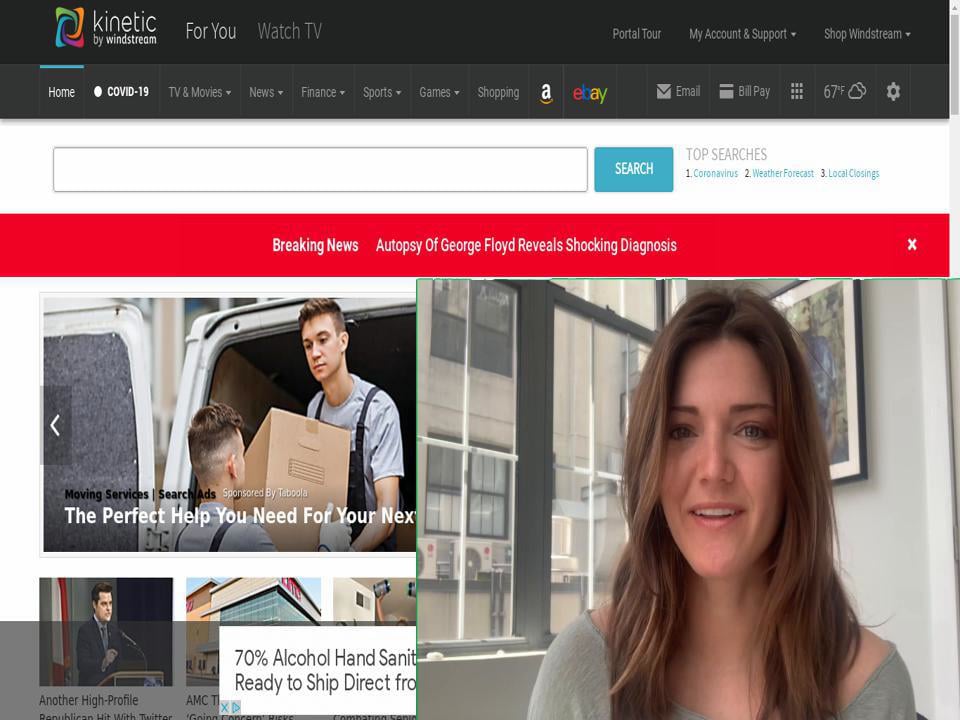Switch to the Watch TV tab

point(289,31)
